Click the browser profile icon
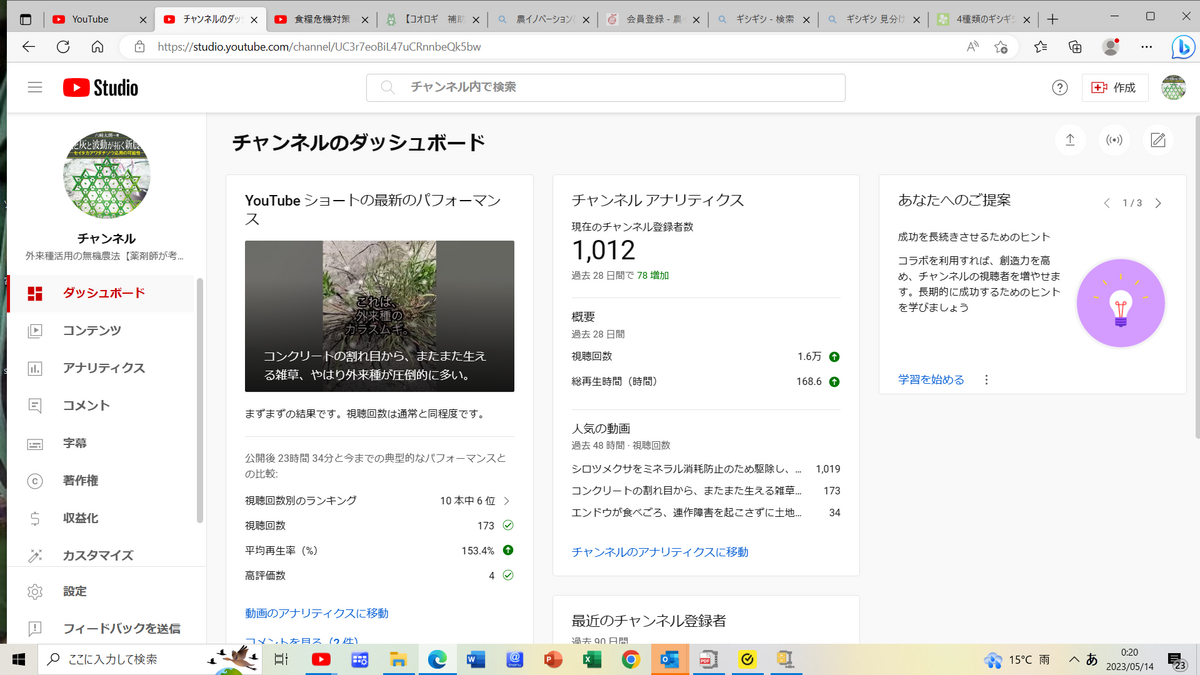Image resolution: width=1200 pixels, height=675 pixels. (1110, 46)
